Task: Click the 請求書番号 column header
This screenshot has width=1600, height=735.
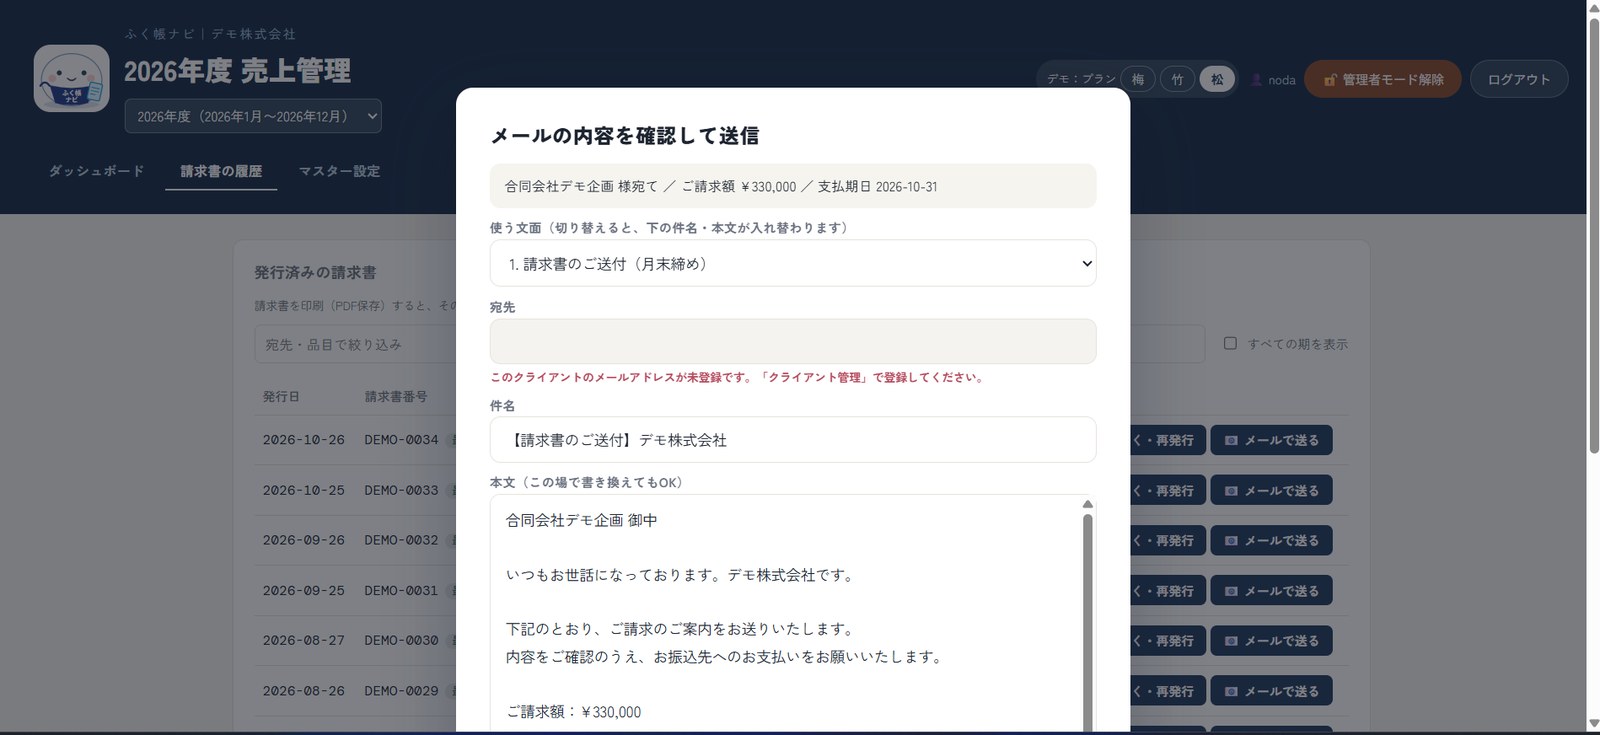Action: (396, 397)
